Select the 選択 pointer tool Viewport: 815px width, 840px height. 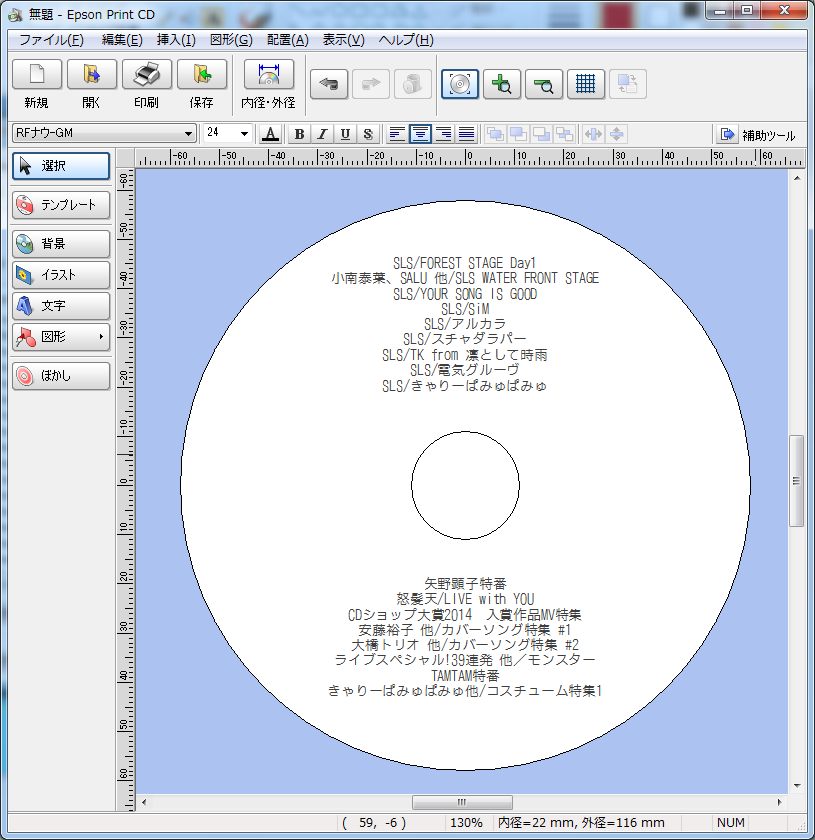click(x=61, y=166)
